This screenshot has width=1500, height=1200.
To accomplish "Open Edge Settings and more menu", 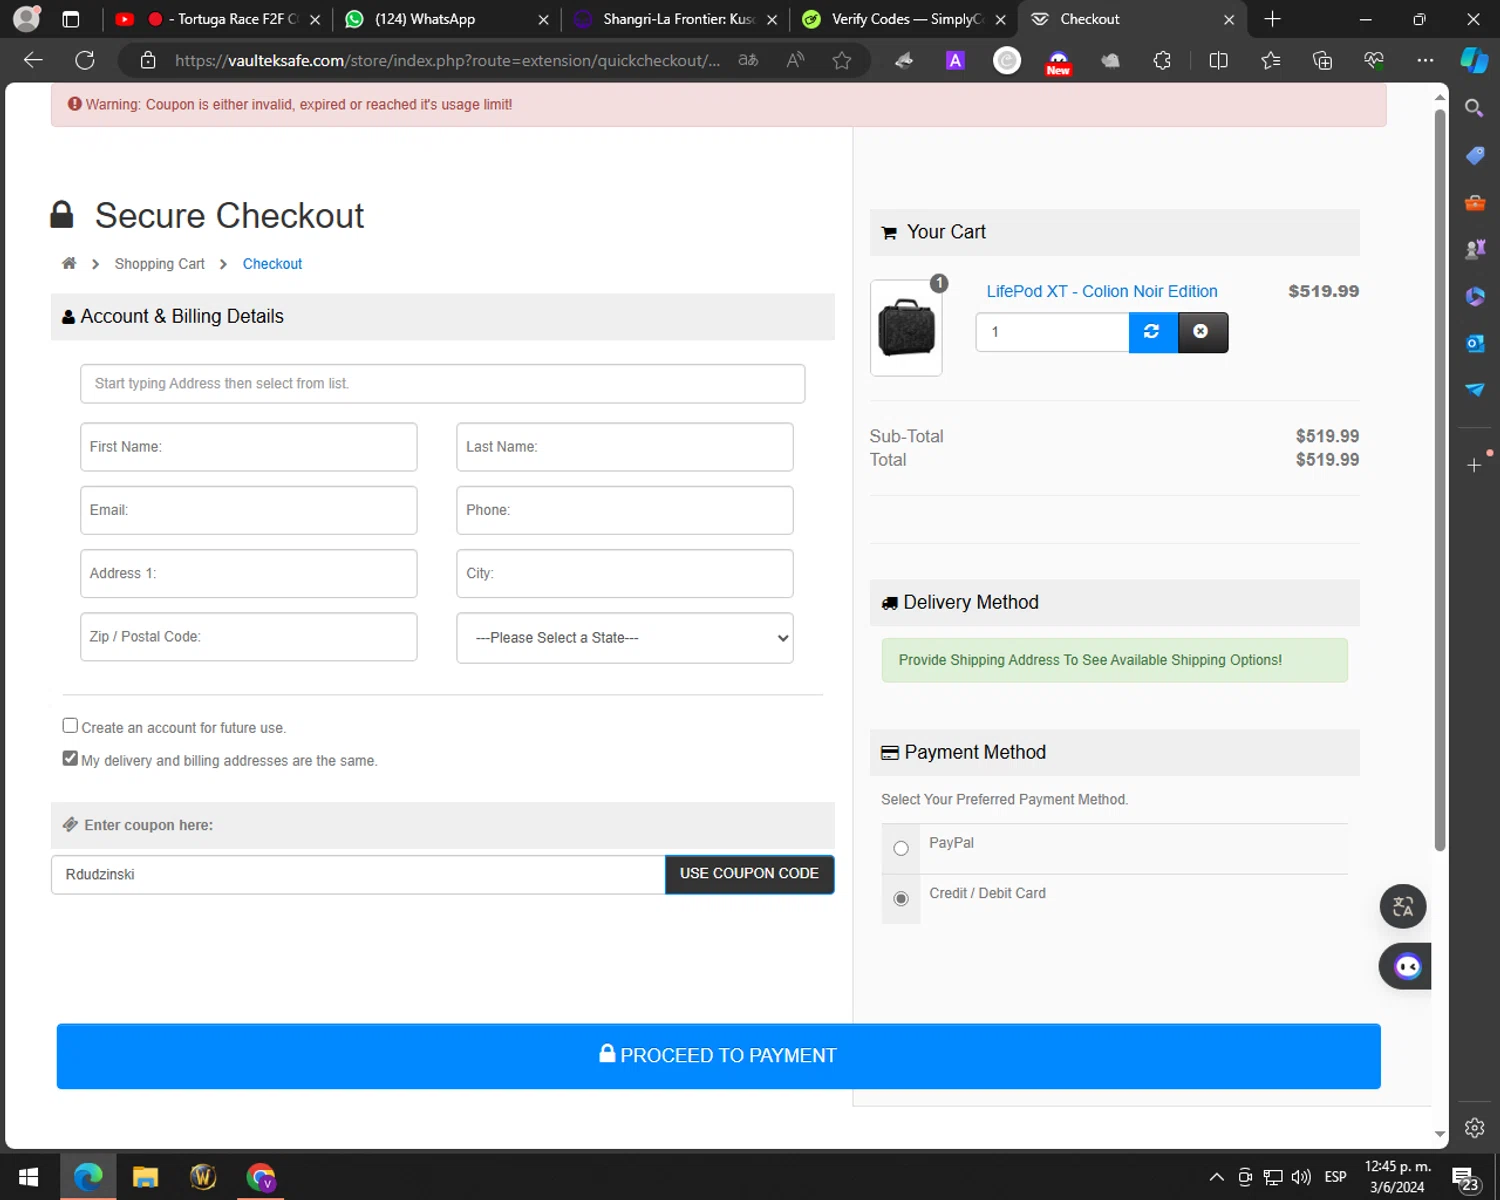I will pos(1425,60).
